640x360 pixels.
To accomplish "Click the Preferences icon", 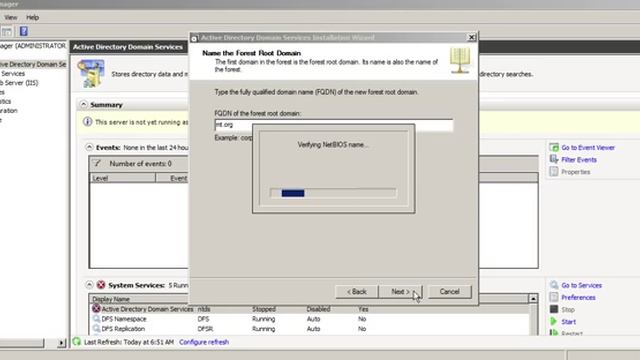I will pyautogui.click(x=554, y=297).
